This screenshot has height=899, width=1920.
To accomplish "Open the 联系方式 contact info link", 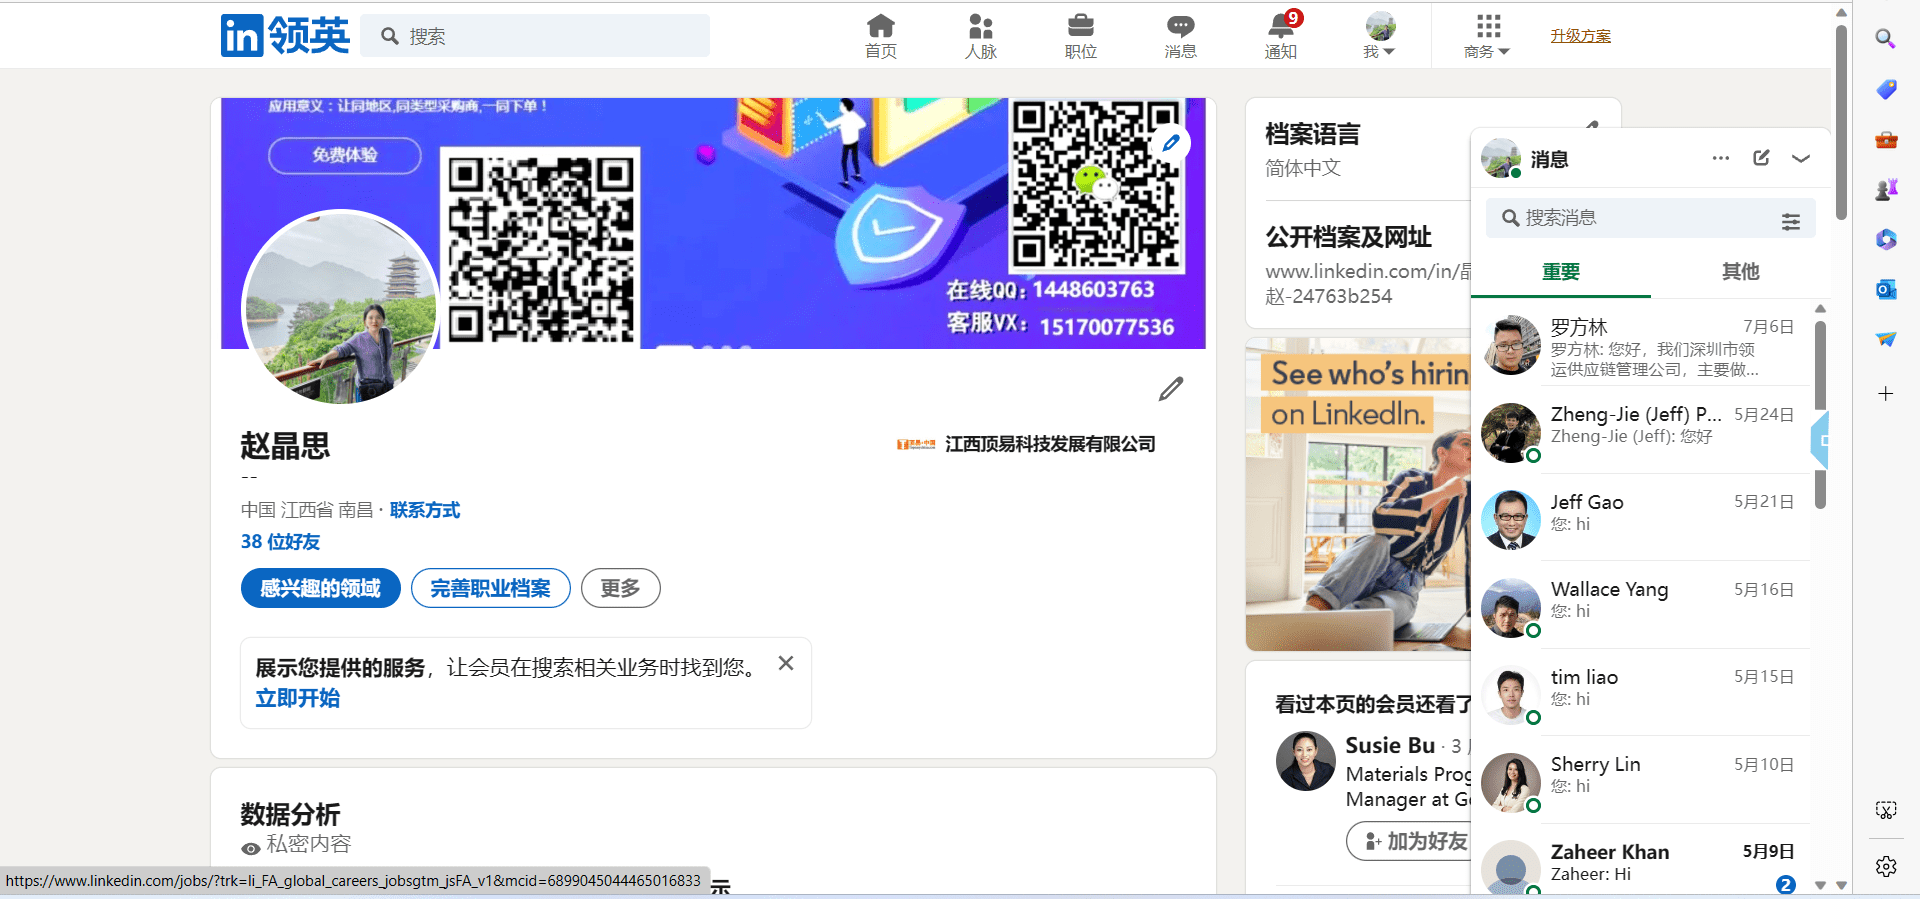I will pyautogui.click(x=424, y=510).
